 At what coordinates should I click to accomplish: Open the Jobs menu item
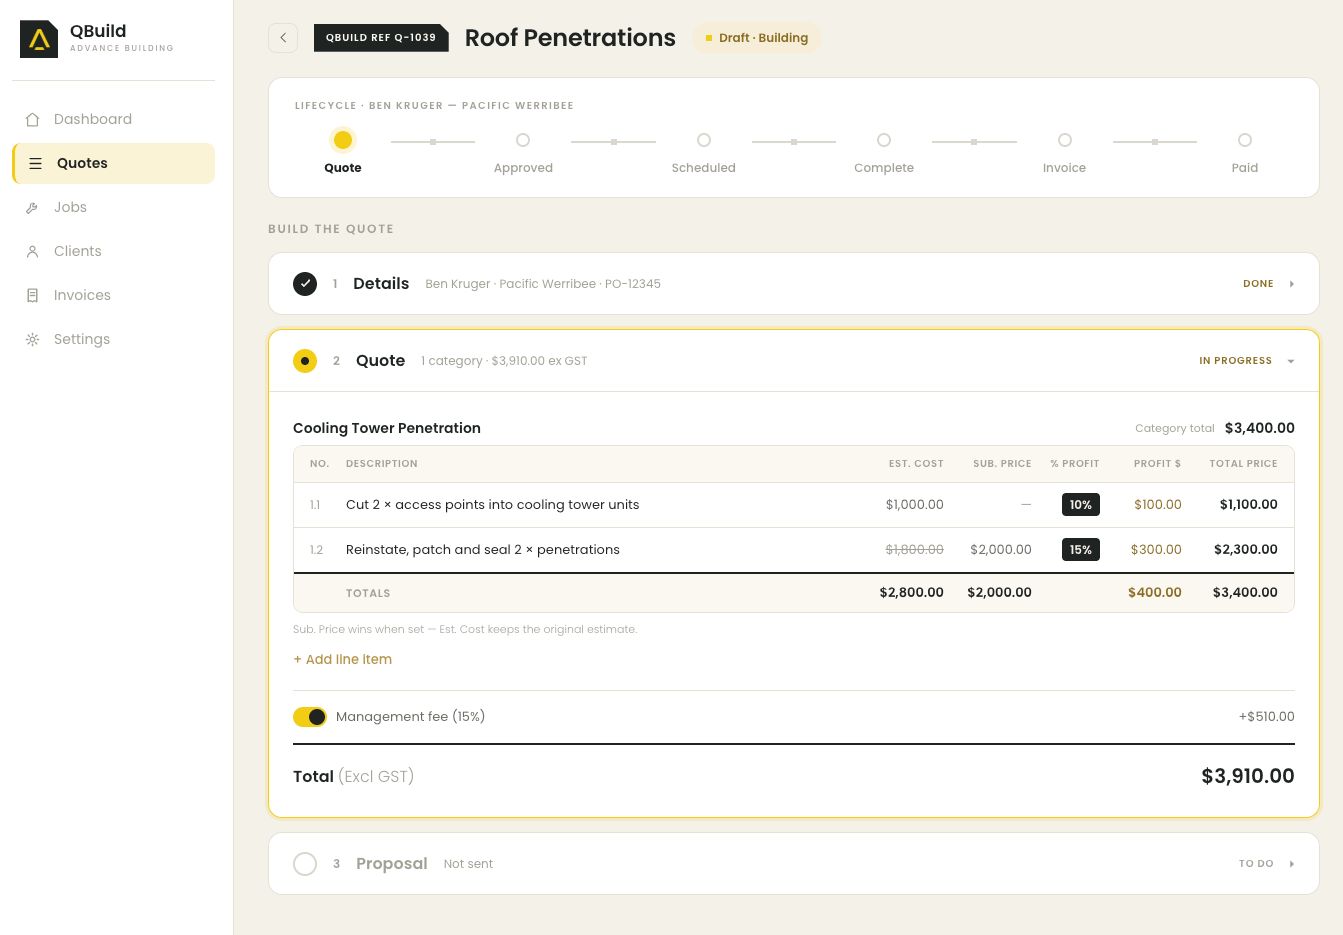[114, 207]
